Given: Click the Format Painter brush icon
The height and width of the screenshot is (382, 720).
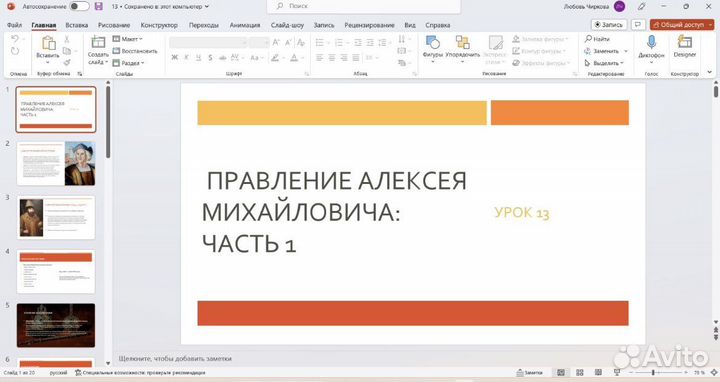Looking at the screenshot, I should pos(67,62).
